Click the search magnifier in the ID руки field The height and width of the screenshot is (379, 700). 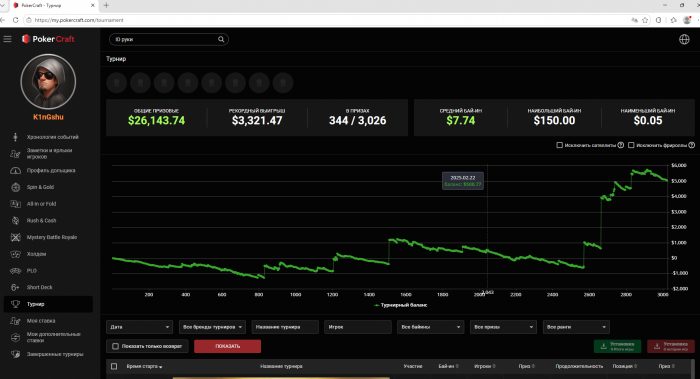click(221, 39)
